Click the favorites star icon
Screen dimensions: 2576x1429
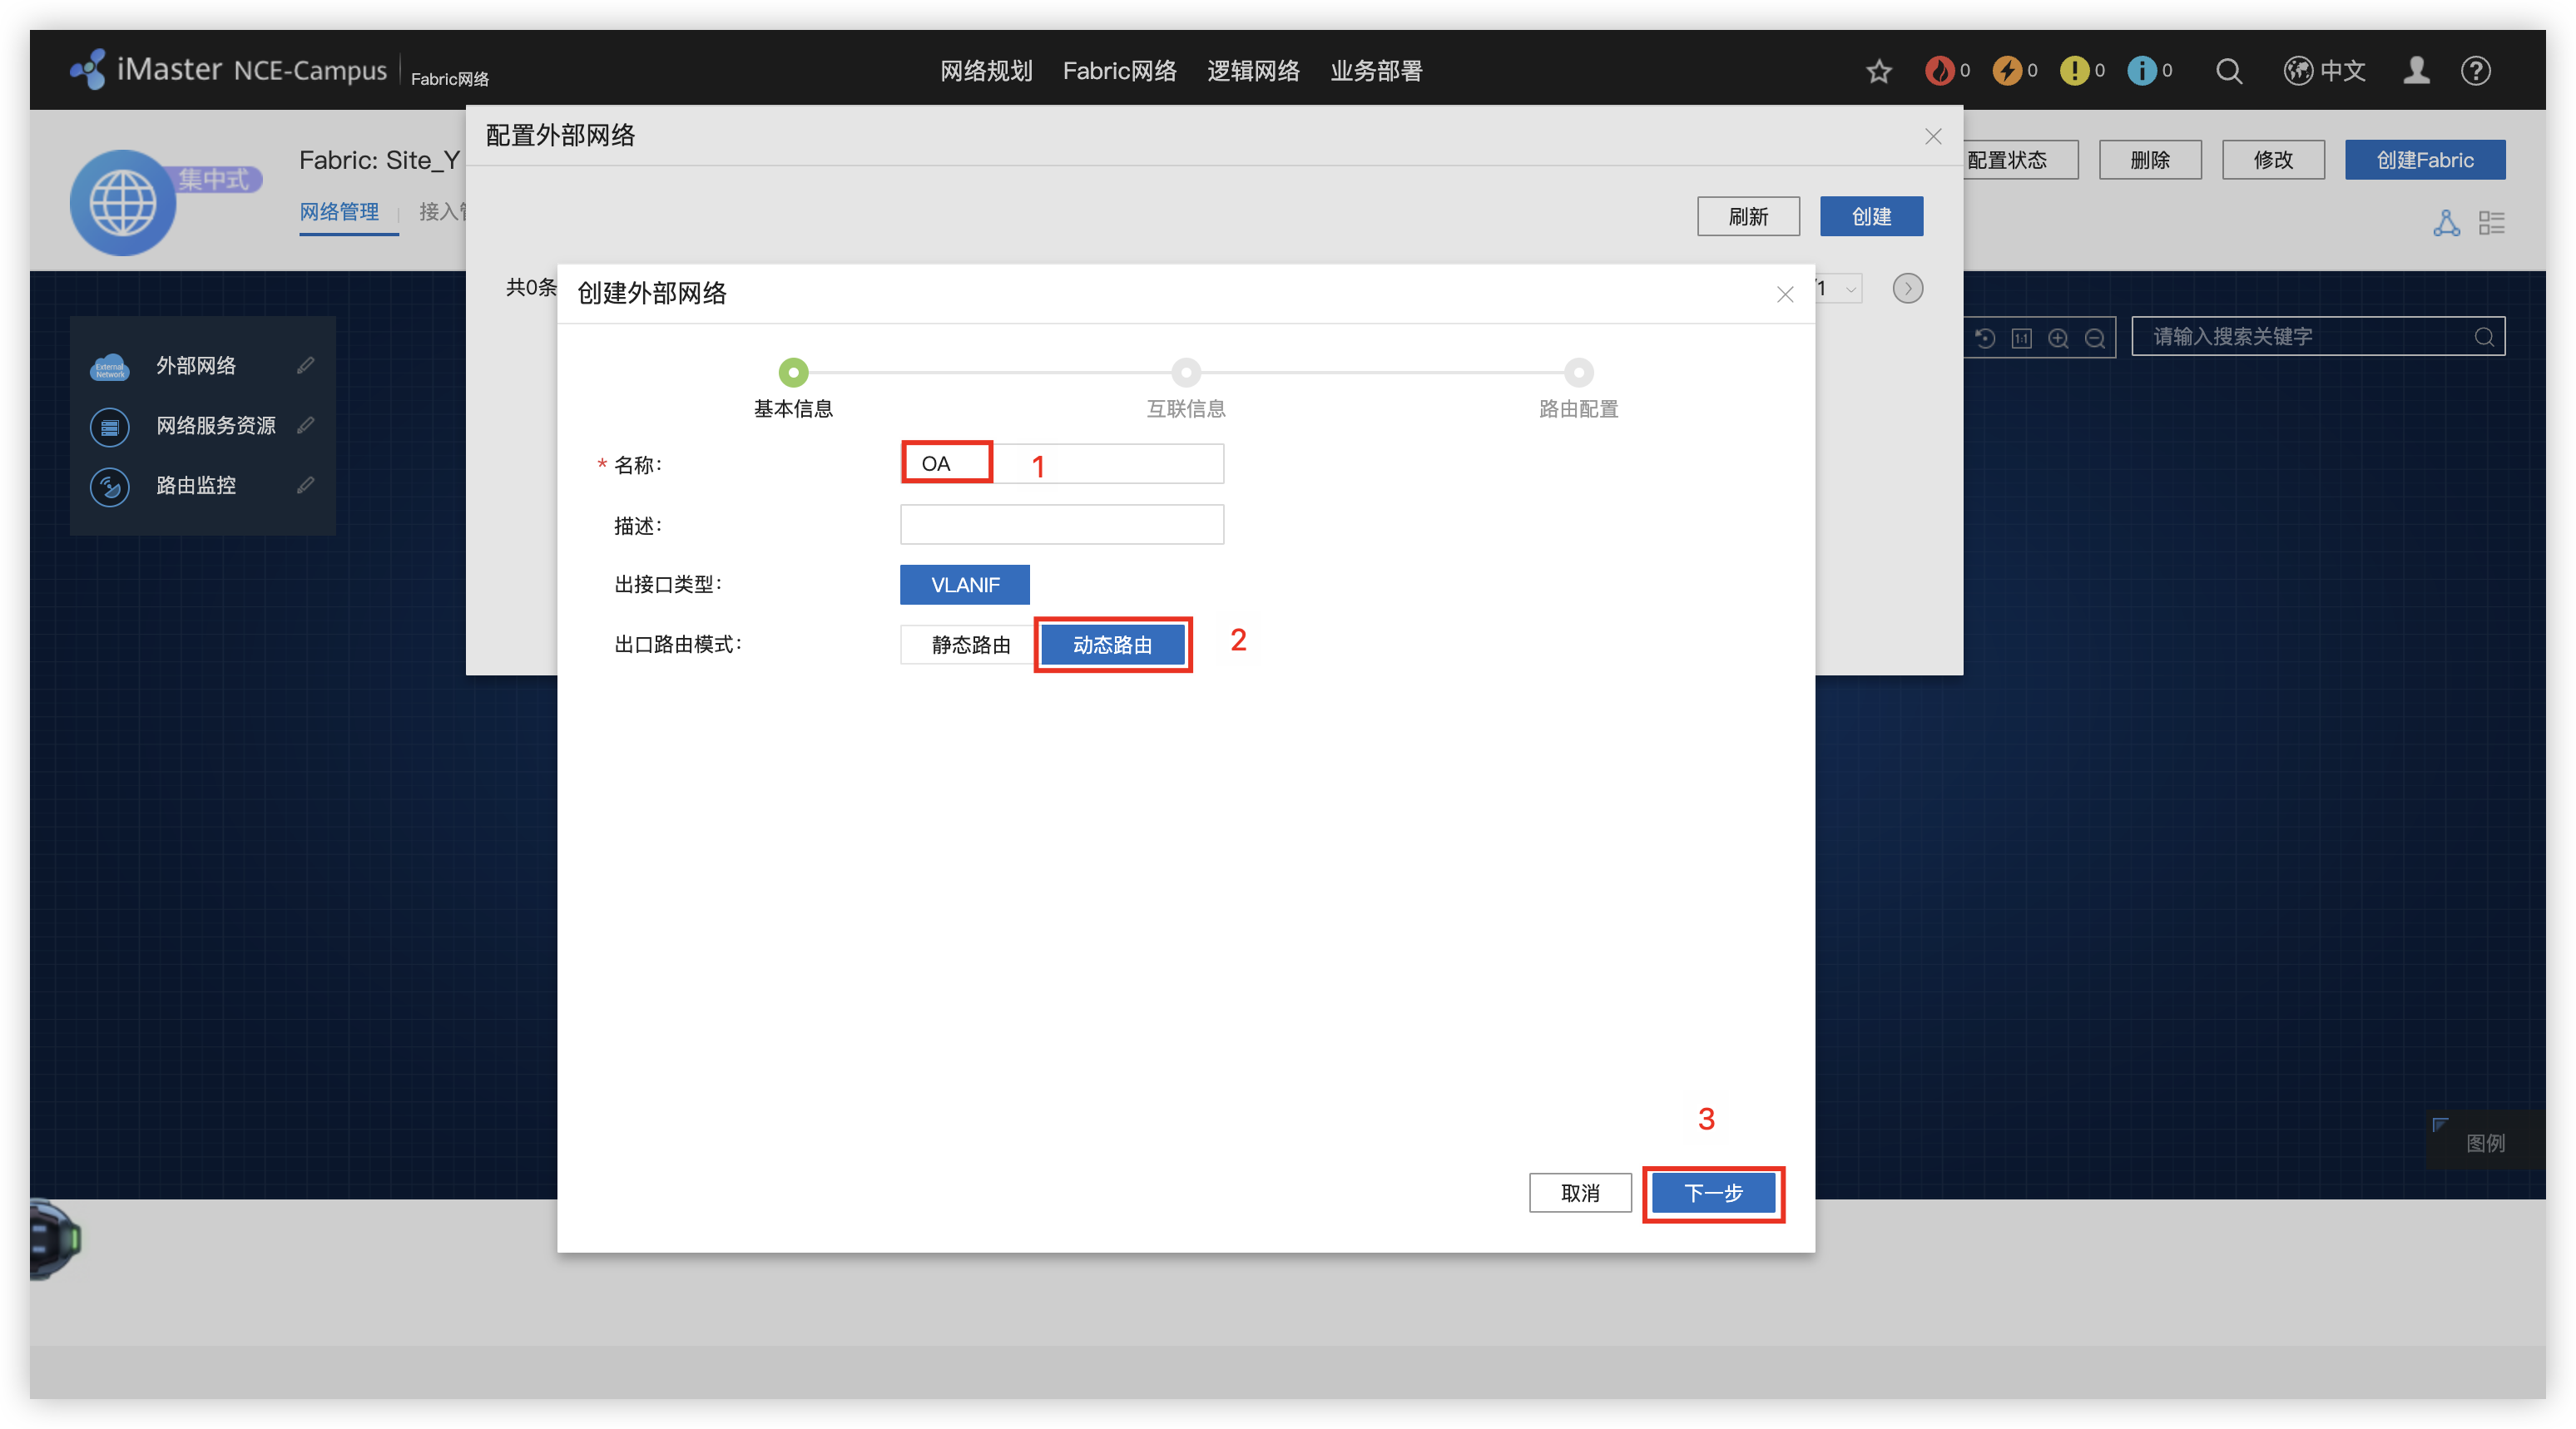pos(1878,71)
